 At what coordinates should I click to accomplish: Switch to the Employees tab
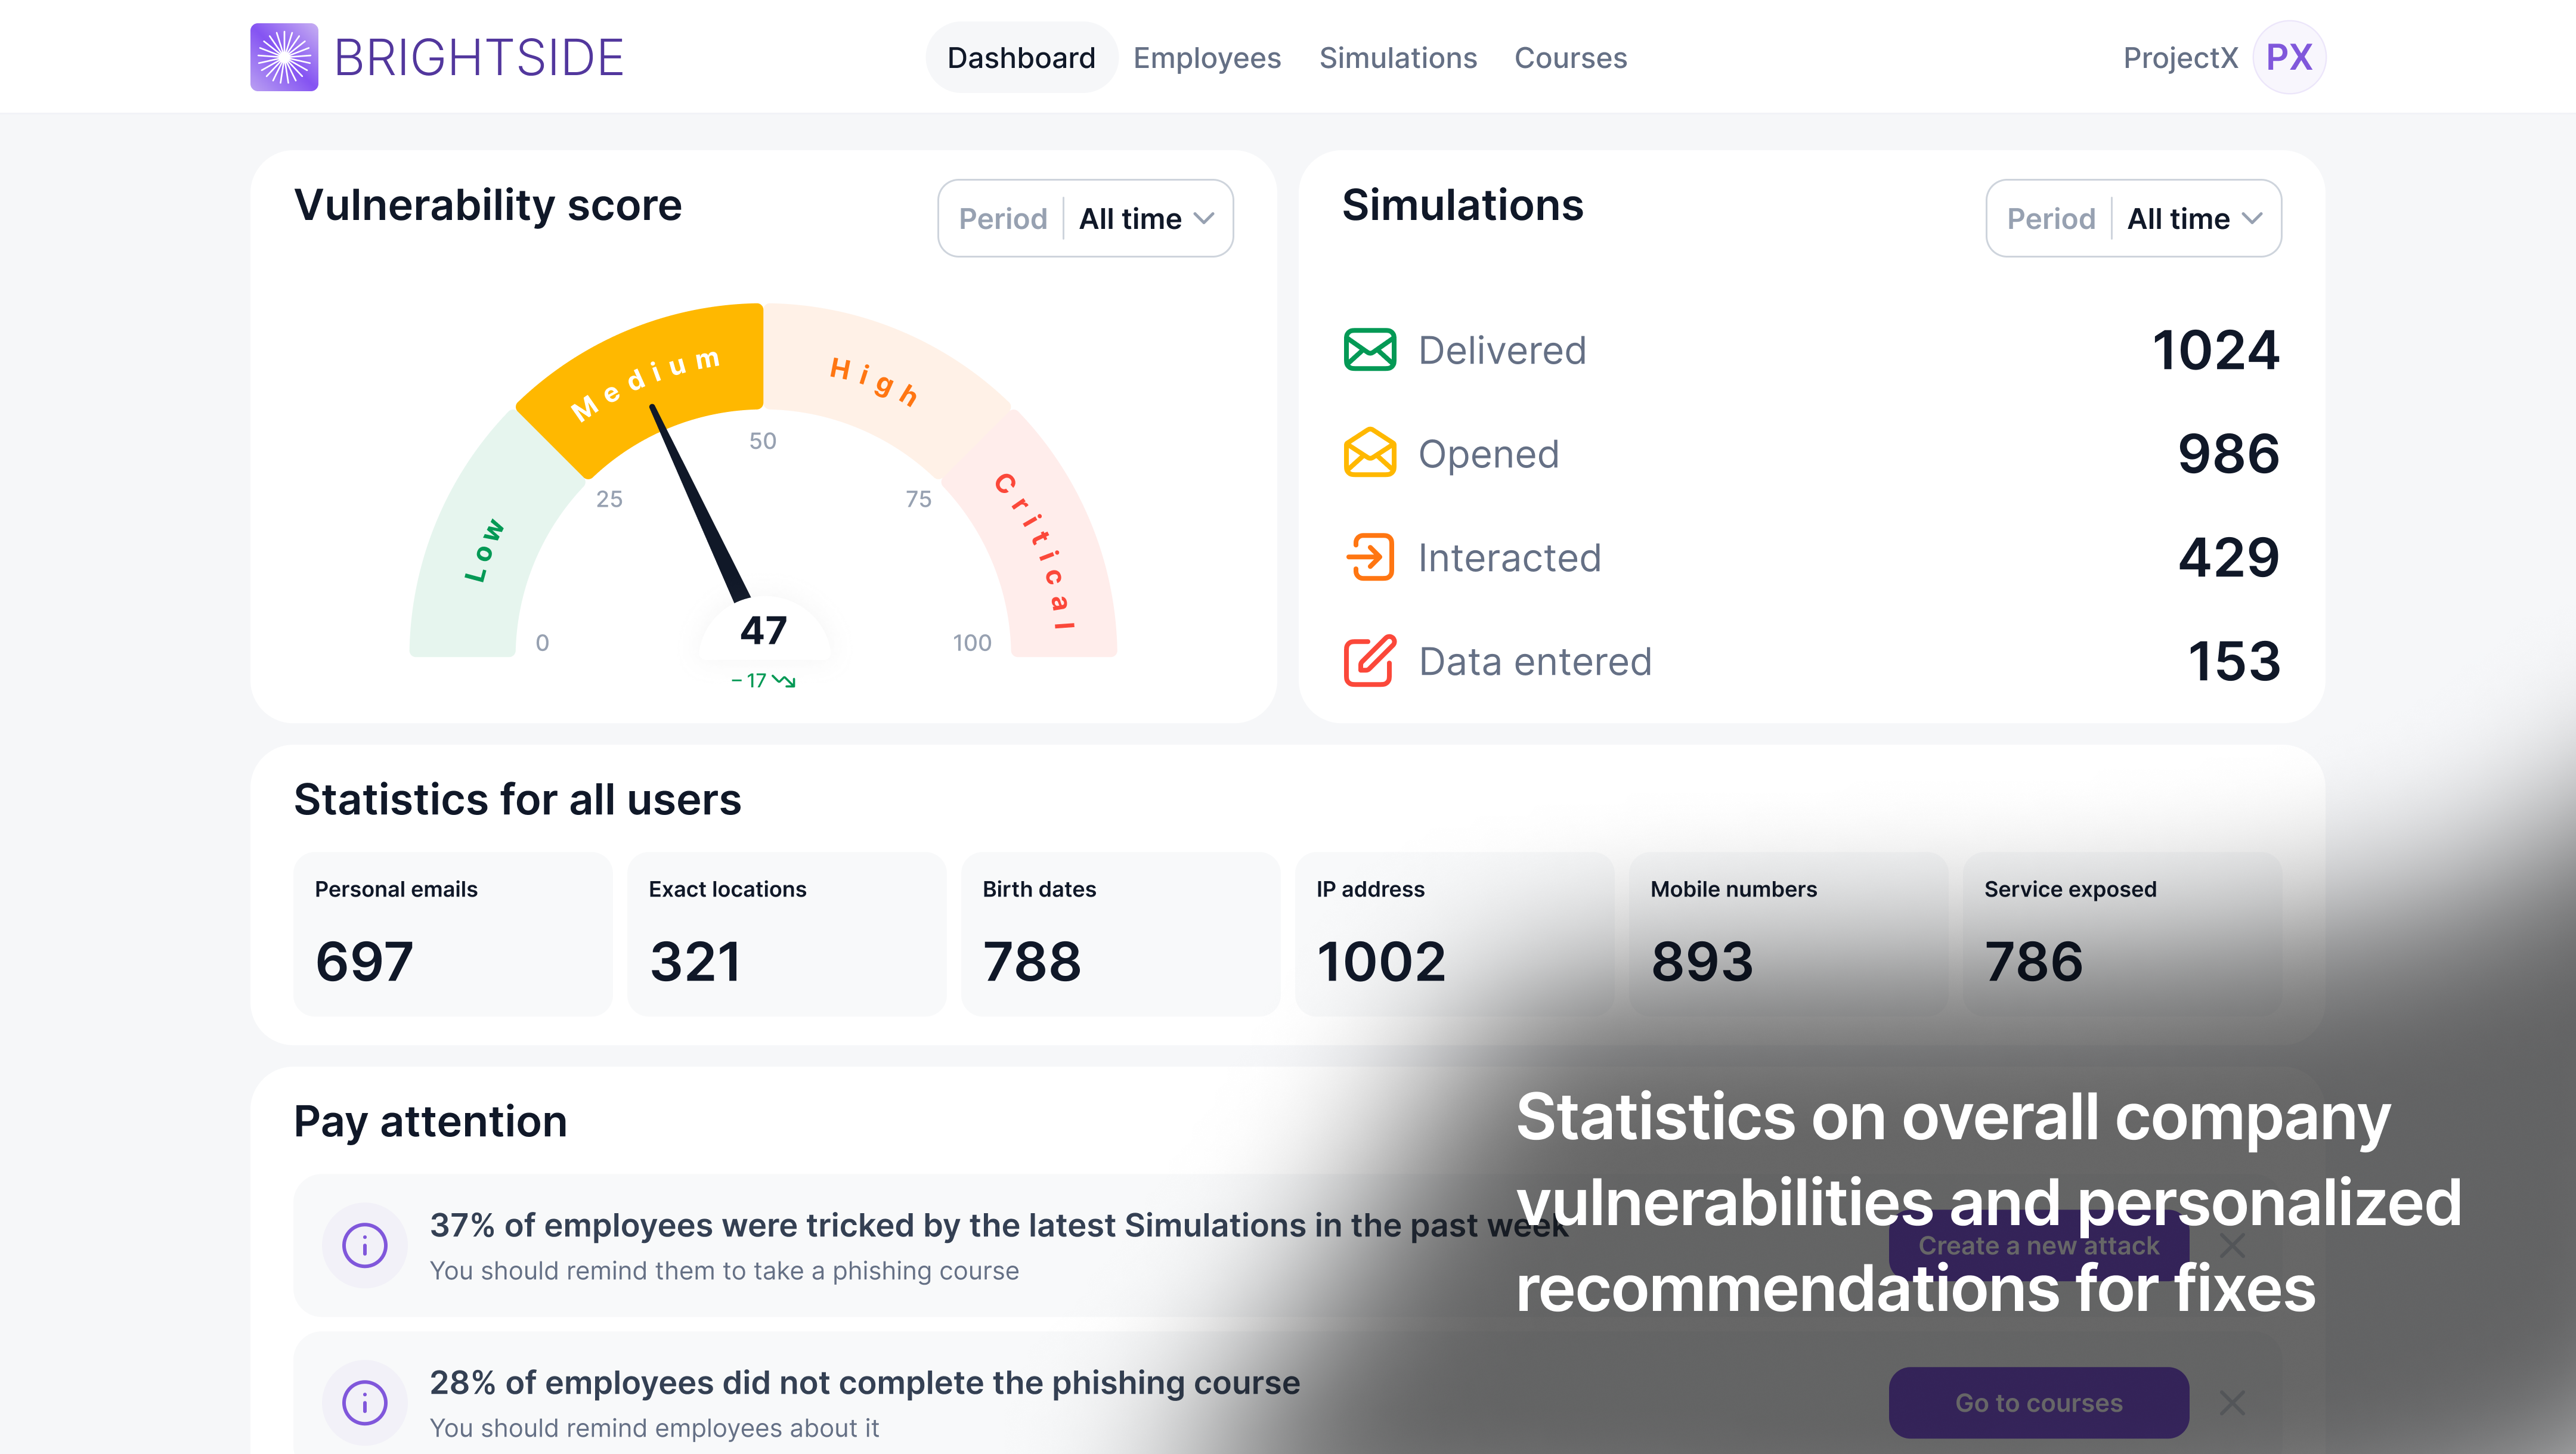coord(1206,58)
